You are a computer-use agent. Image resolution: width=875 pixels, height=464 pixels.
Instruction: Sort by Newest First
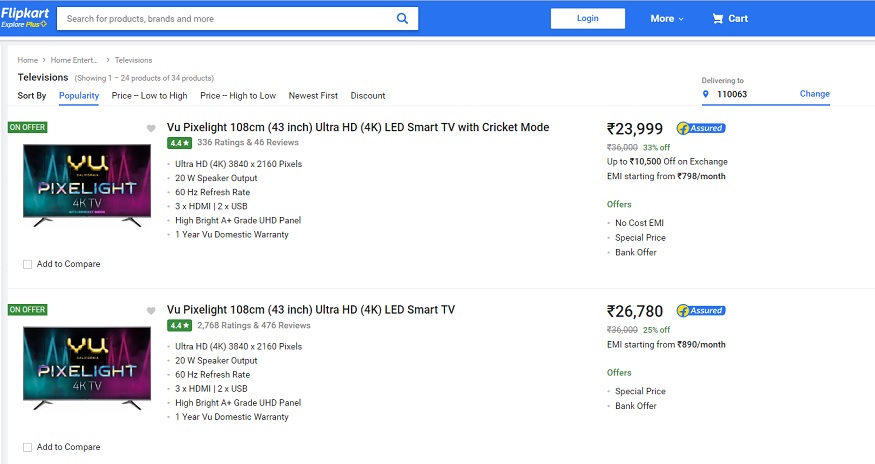point(313,95)
